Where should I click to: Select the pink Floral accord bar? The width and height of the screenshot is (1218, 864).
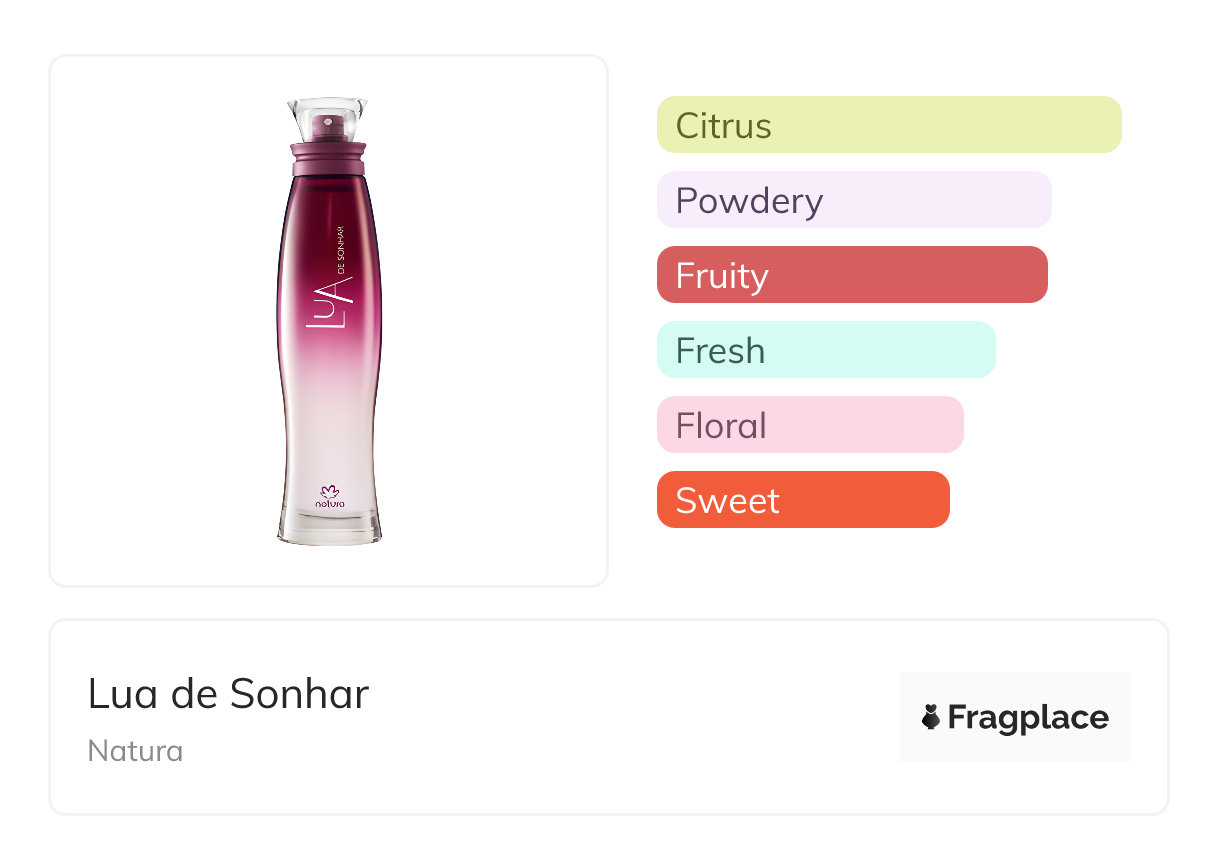(x=809, y=425)
